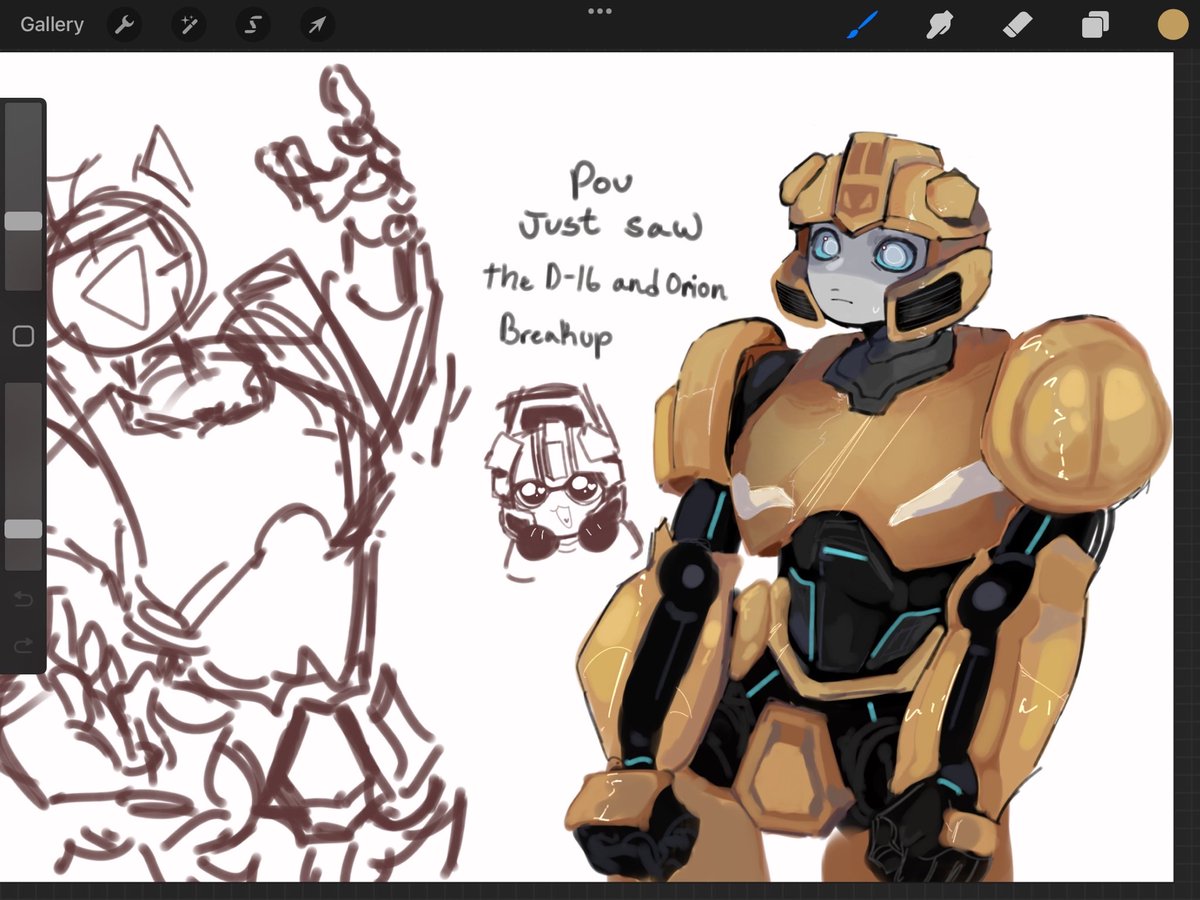
Task: Adjust the brush opacity slider handle
Action: pos(23,529)
